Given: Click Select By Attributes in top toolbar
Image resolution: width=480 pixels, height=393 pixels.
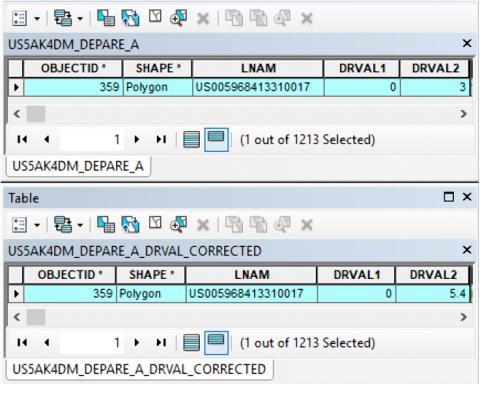Looking at the screenshot, I should [x=106, y=18].
